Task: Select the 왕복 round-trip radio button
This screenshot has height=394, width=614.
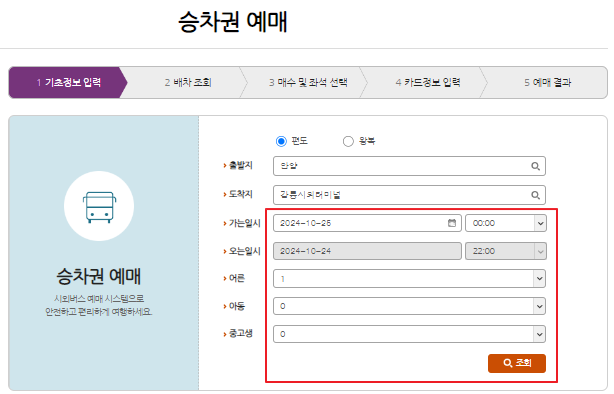Action: pos(348,141)
